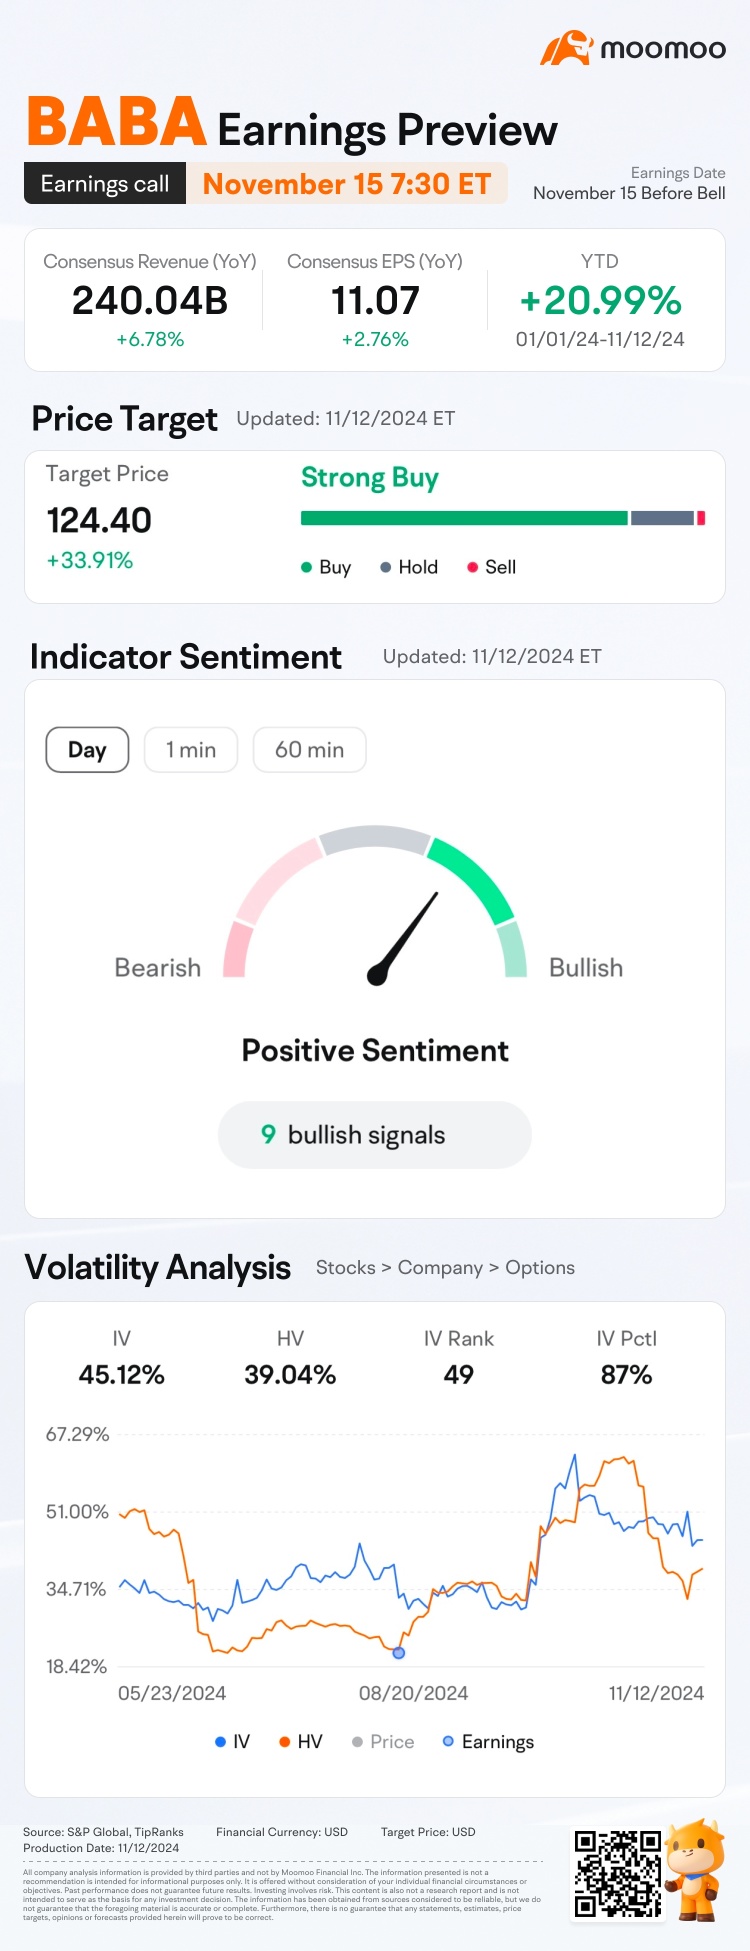Switch to the 60 min tab
This screenshot has width=750, height=1951.
[x=309, y=750]
